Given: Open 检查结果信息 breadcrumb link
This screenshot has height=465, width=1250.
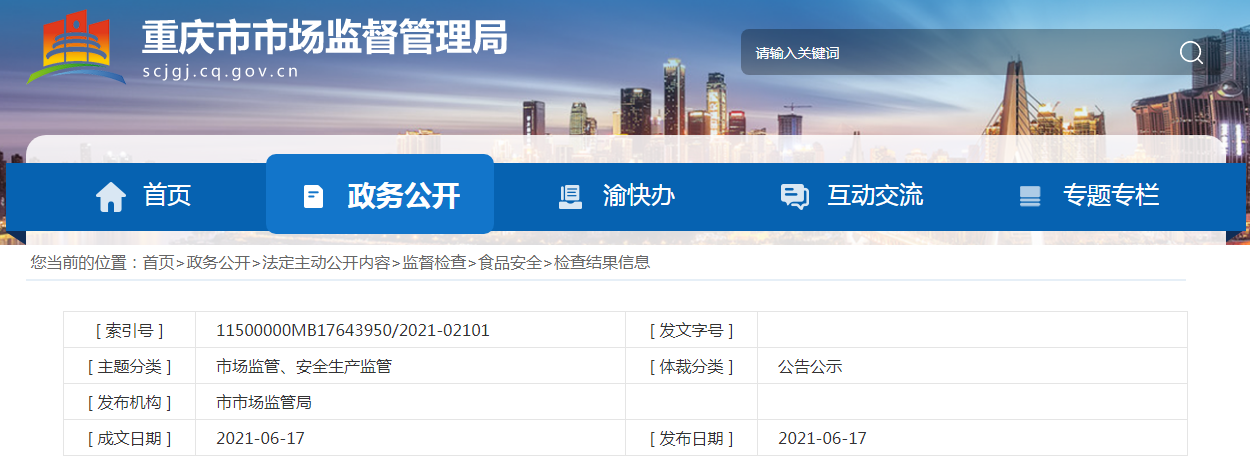Looking at the screenshot, I should coord(602,262).
